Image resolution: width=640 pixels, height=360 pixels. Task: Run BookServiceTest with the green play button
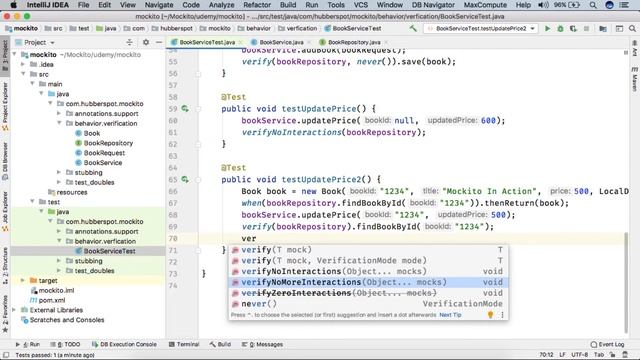point(547,29)
